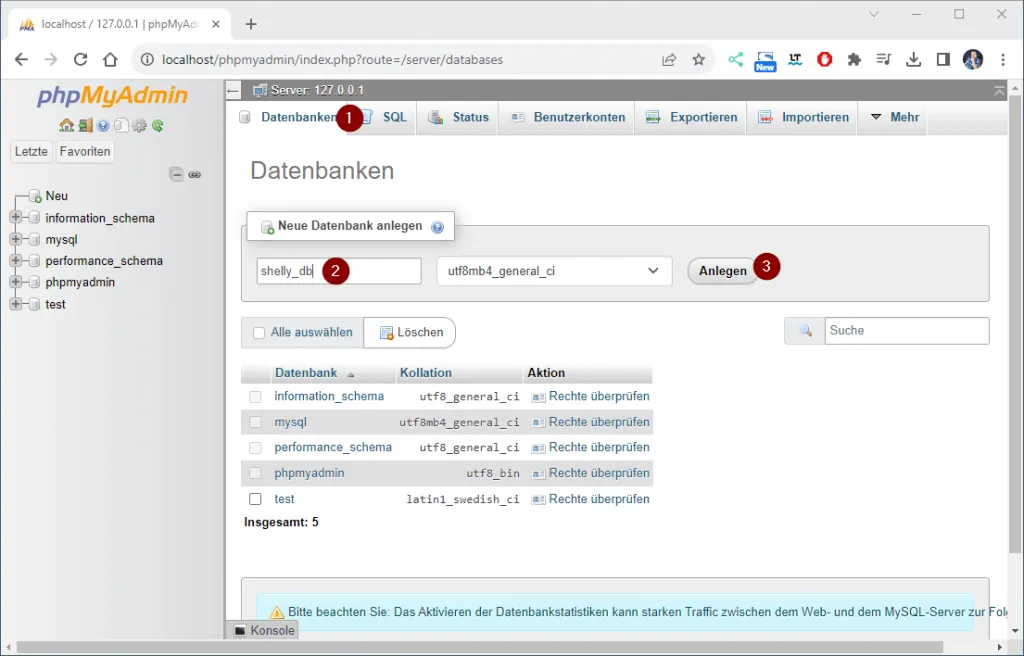
Task: Open the phpMyAdmin documentation help icon
Action: pos(103,126)
